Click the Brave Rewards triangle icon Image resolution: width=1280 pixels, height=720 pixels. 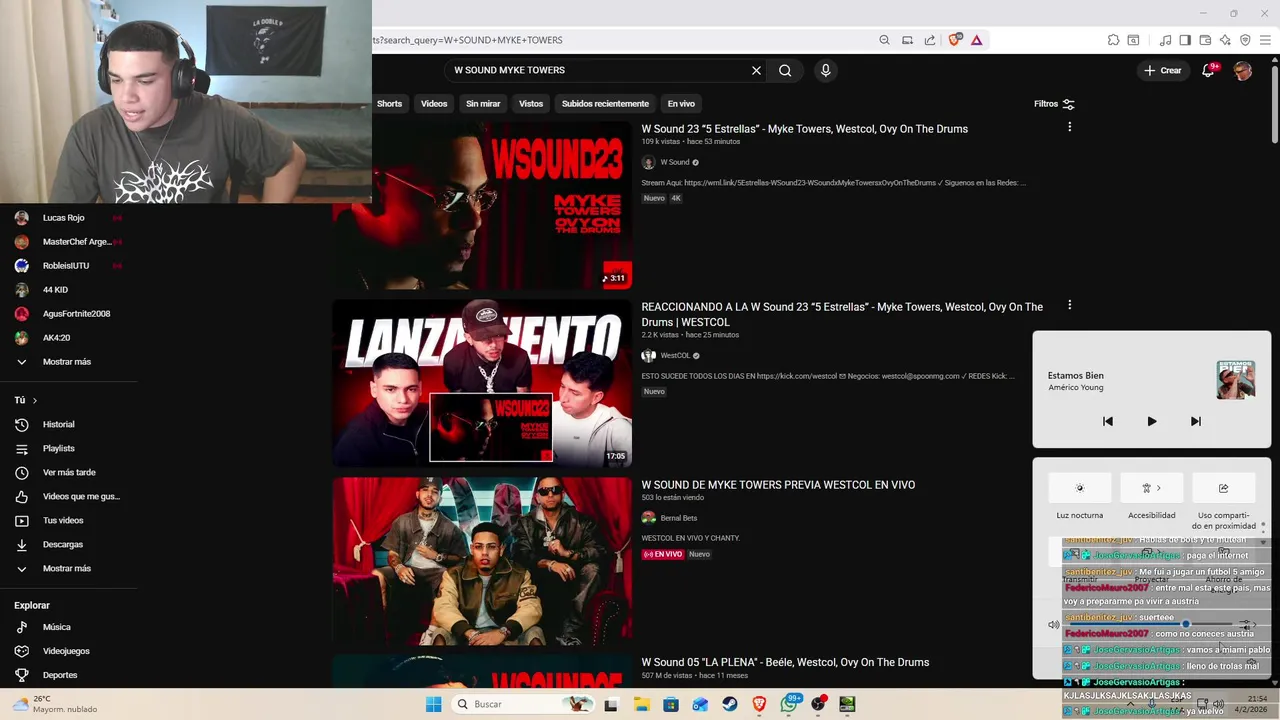pos(976,40)
